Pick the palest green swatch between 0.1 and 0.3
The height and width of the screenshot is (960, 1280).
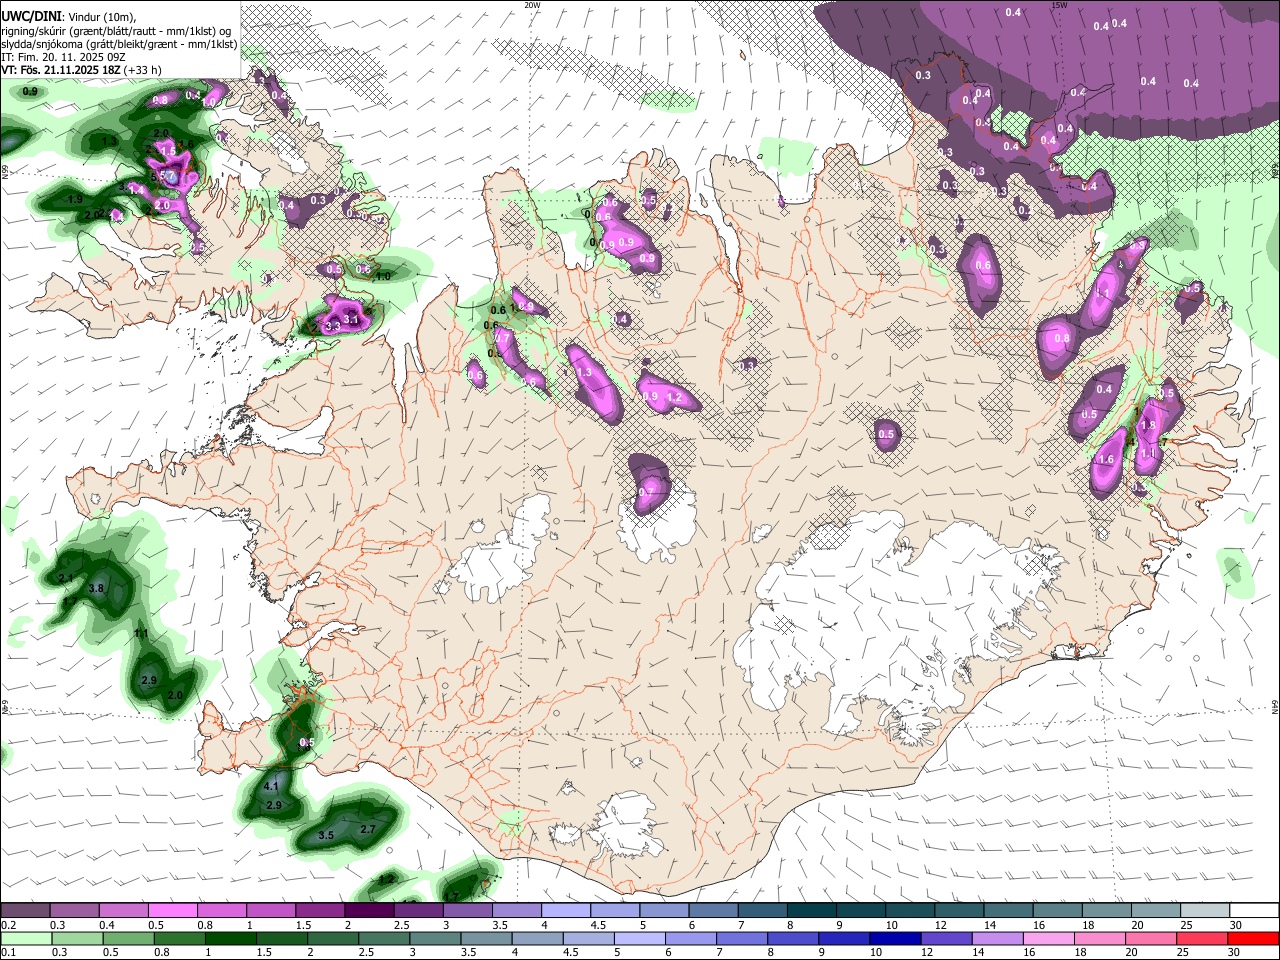click(25, 939)
